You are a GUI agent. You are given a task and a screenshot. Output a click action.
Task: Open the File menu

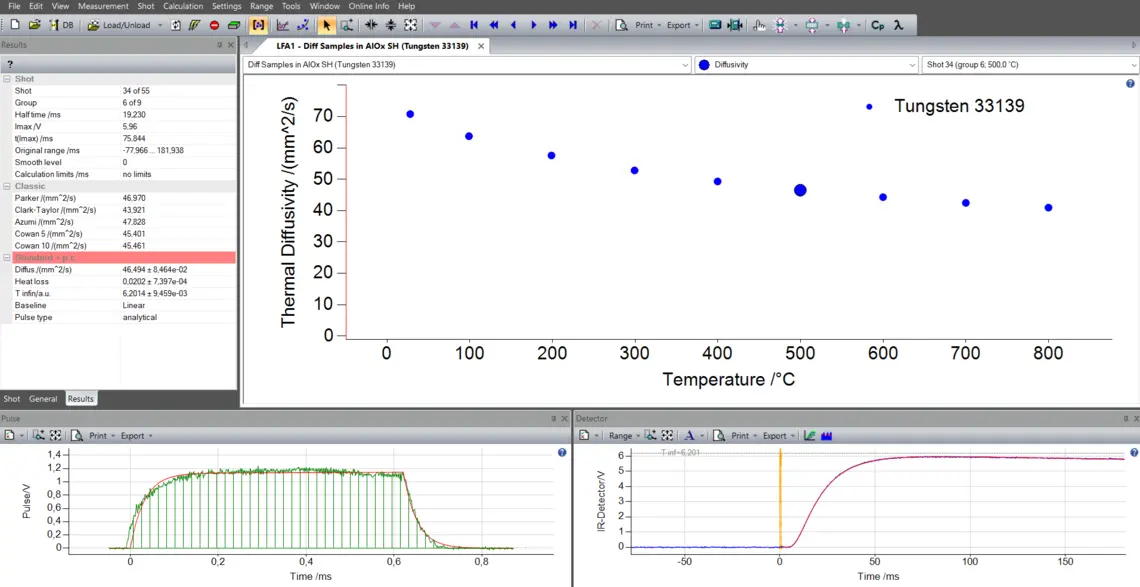(15, 6)
